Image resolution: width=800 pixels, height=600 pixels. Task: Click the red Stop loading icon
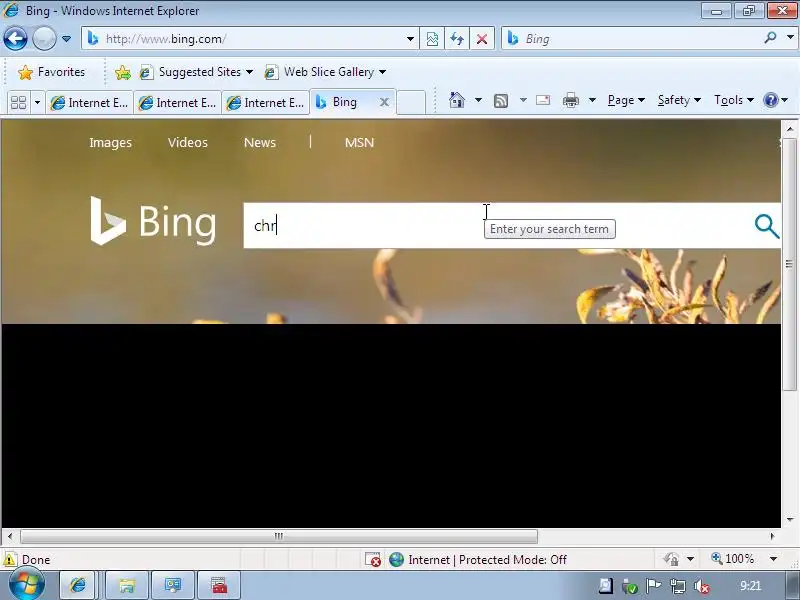(482, 39)
